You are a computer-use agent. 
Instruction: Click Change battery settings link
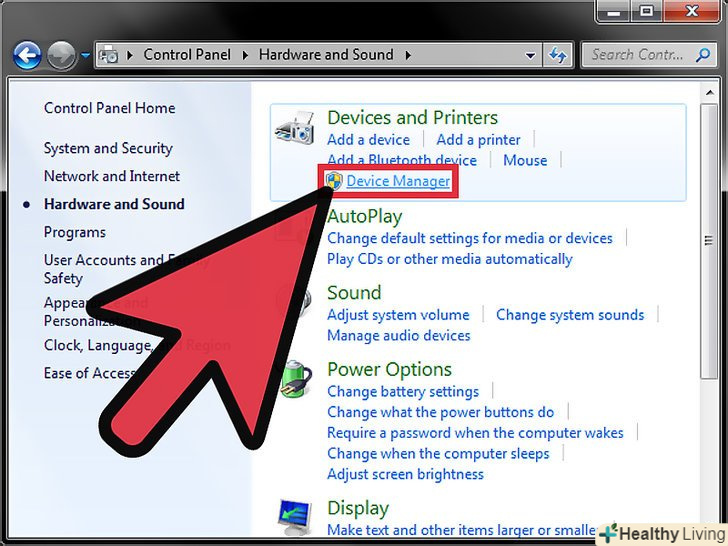403,391
